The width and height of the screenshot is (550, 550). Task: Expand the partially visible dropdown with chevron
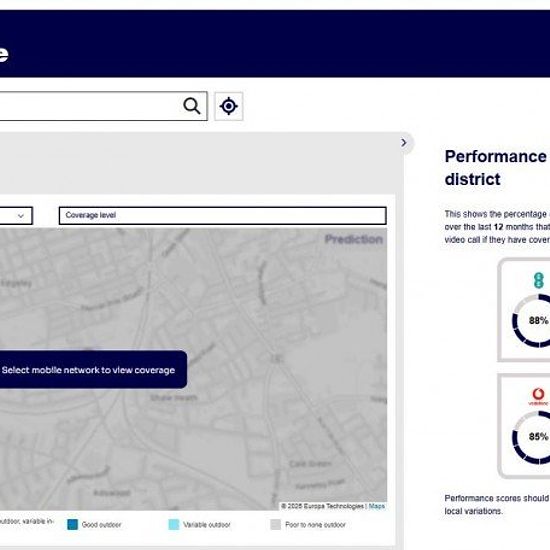click(16, 215)
